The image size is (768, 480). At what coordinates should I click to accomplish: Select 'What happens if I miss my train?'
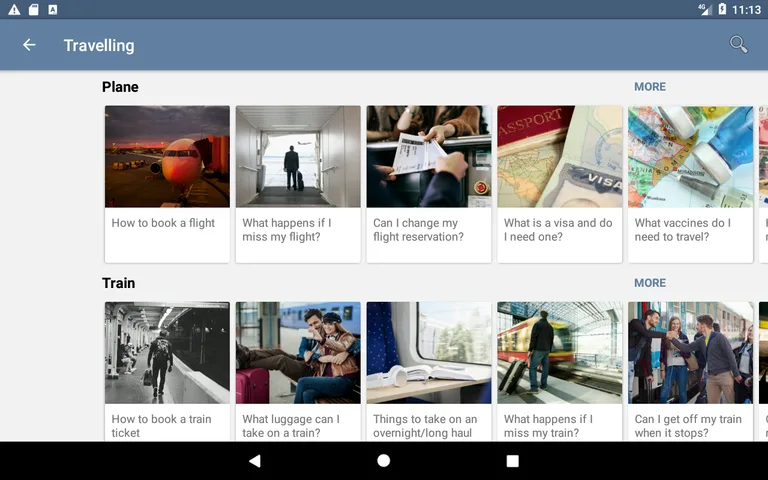pyautogui.click(x=548, y=426)
